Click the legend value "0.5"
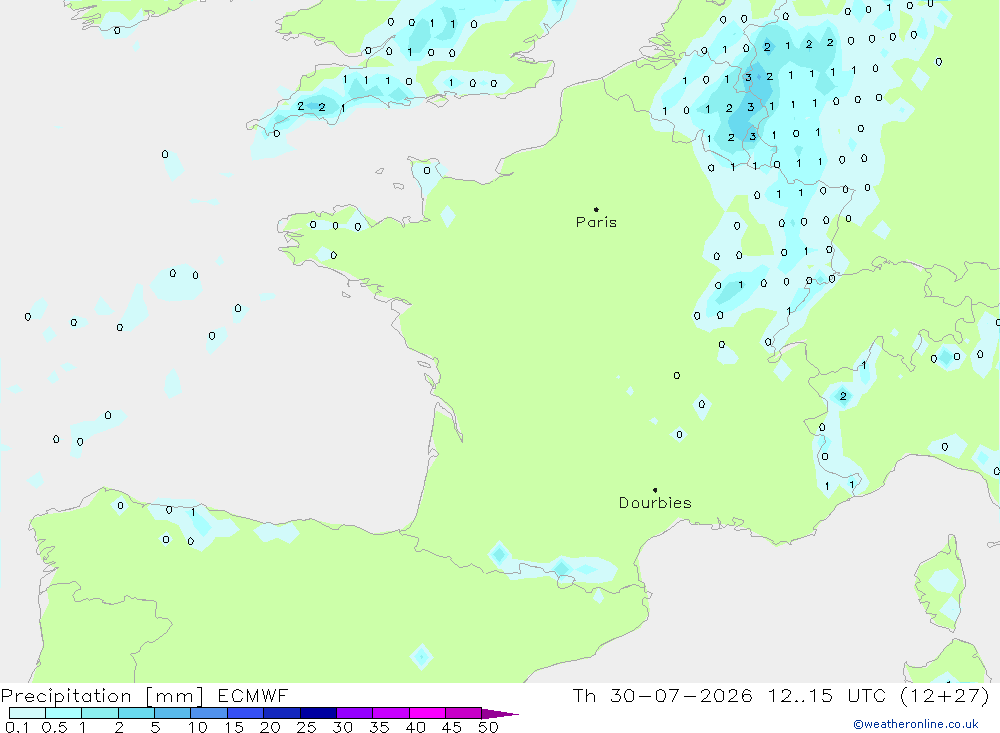Screen dimensions: 1000x733 pyautogui.click(x=54, y=727)
